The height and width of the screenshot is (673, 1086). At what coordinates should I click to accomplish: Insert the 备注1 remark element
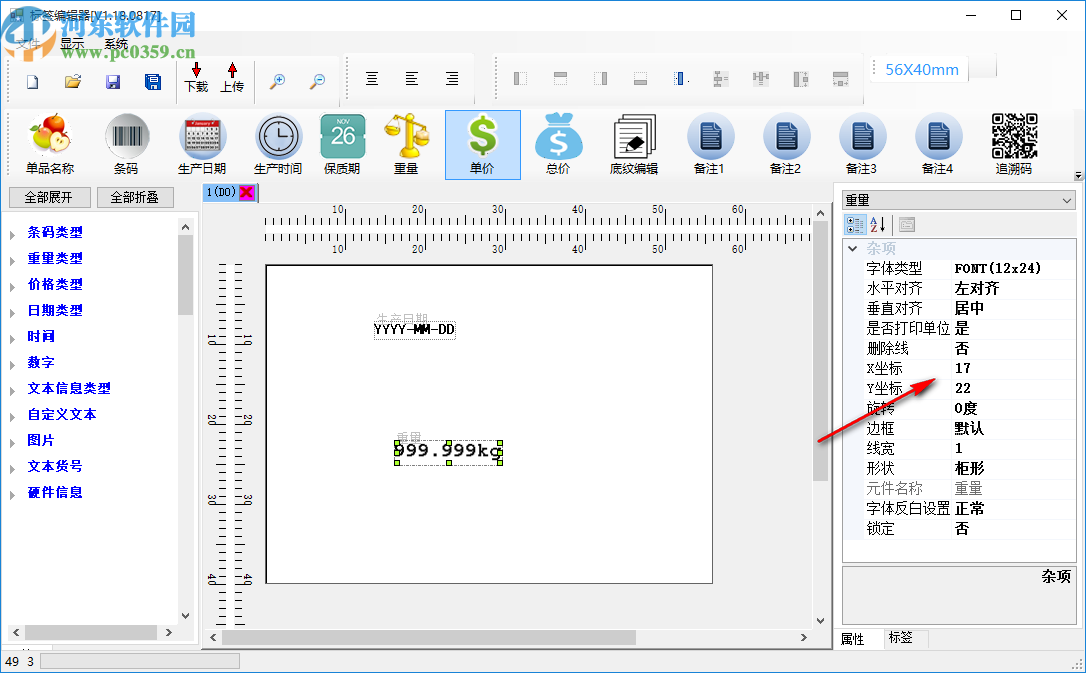pos(710,145)
